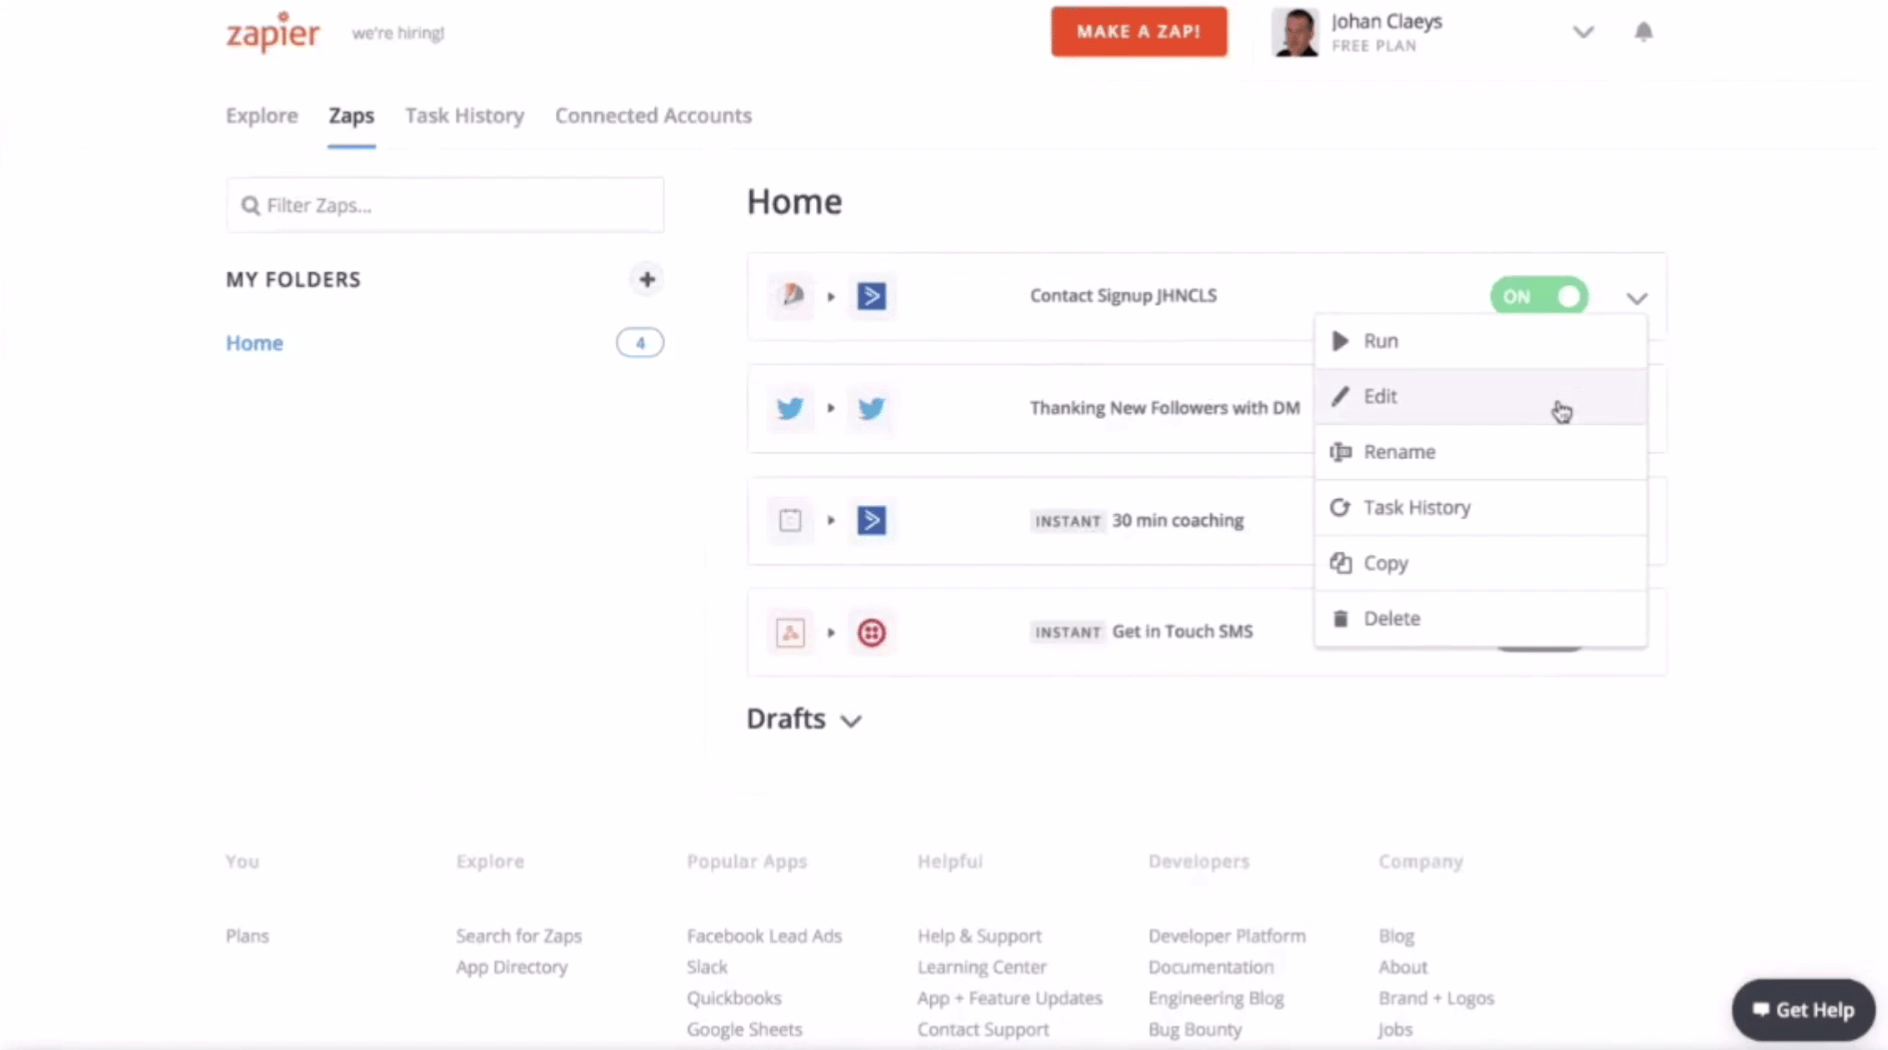Open the Learning Center footer link
Viewport: 1888px width, 1050px height.
point(982,967)
